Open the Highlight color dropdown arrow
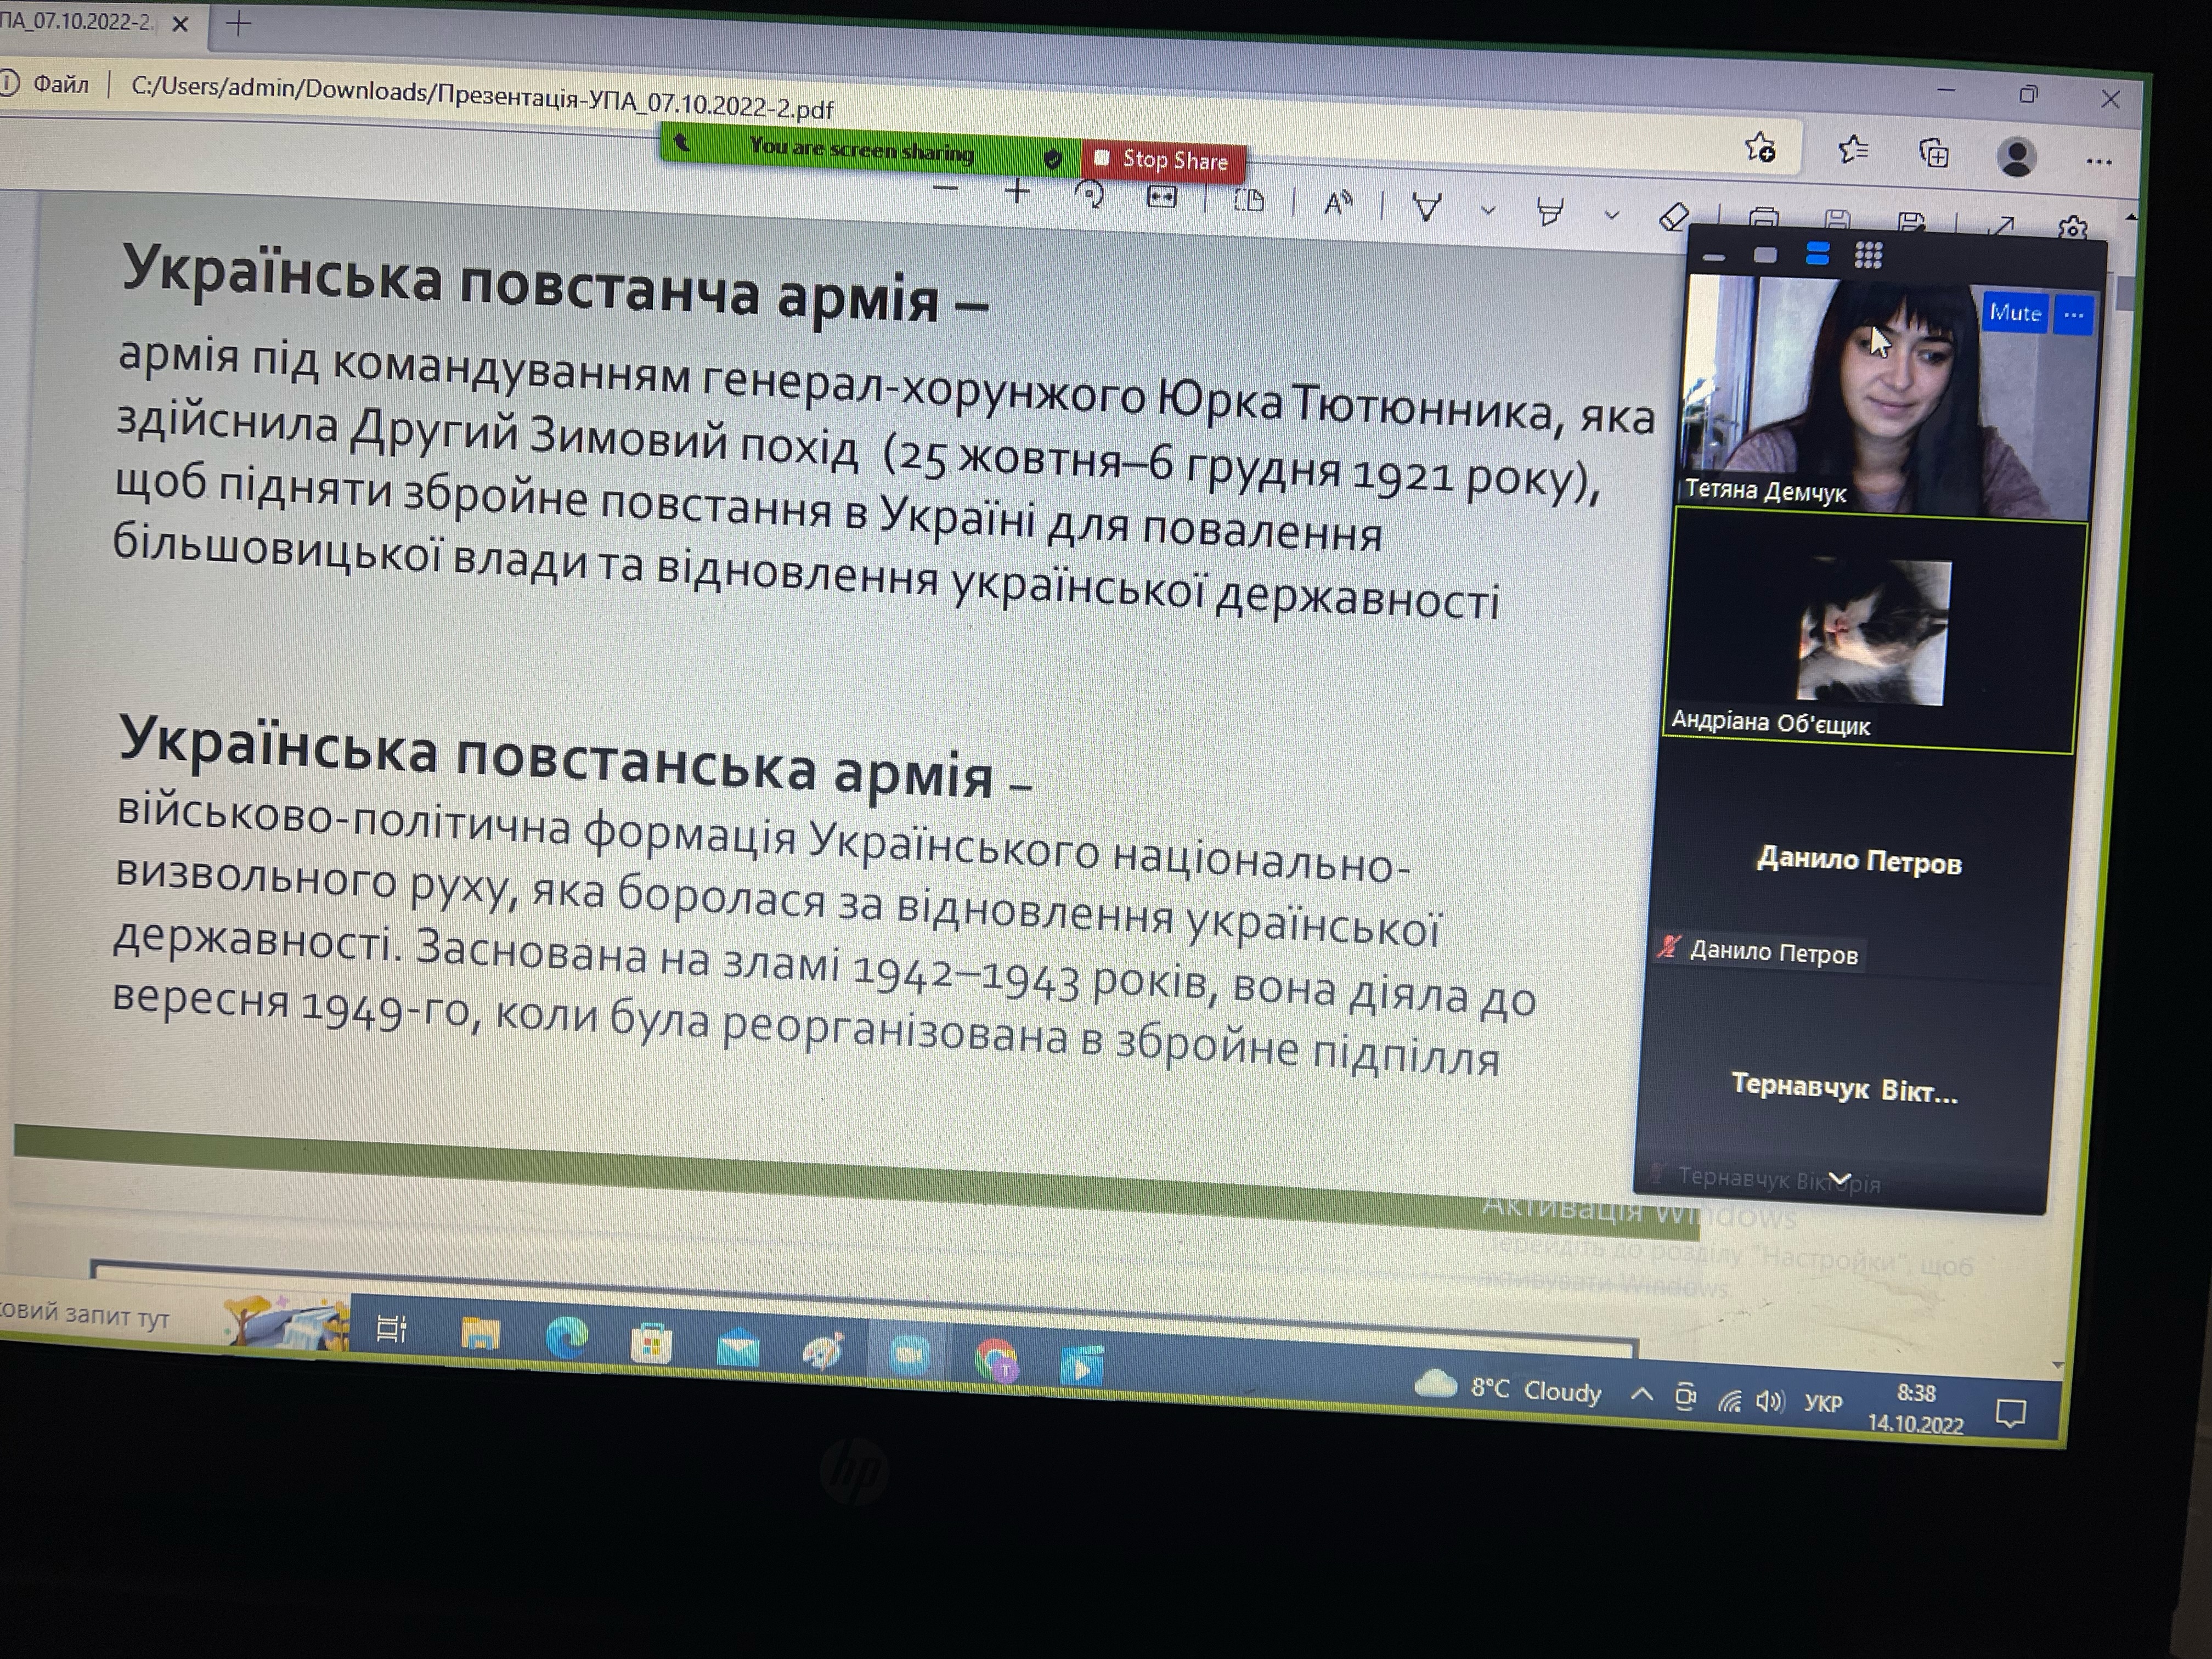This screenshot has width=2212, height=1659. 1611,215
